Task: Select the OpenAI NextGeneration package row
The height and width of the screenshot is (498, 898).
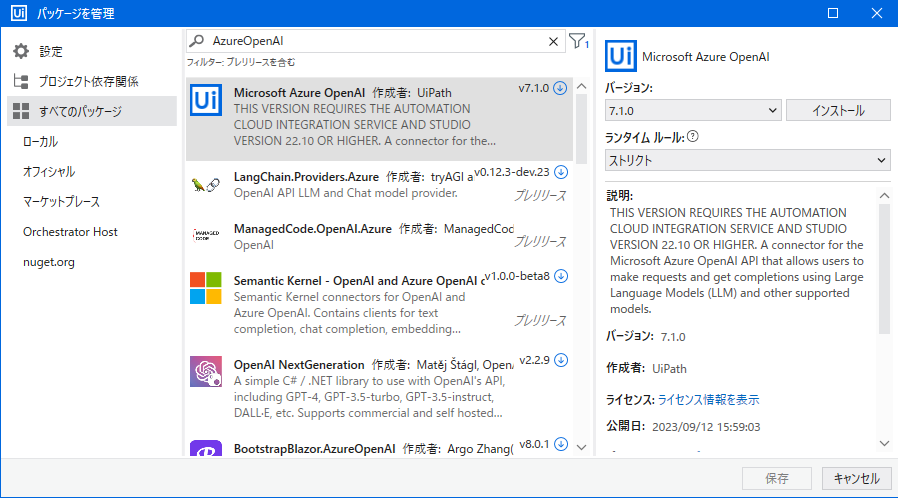Action: tap(379, 389)
